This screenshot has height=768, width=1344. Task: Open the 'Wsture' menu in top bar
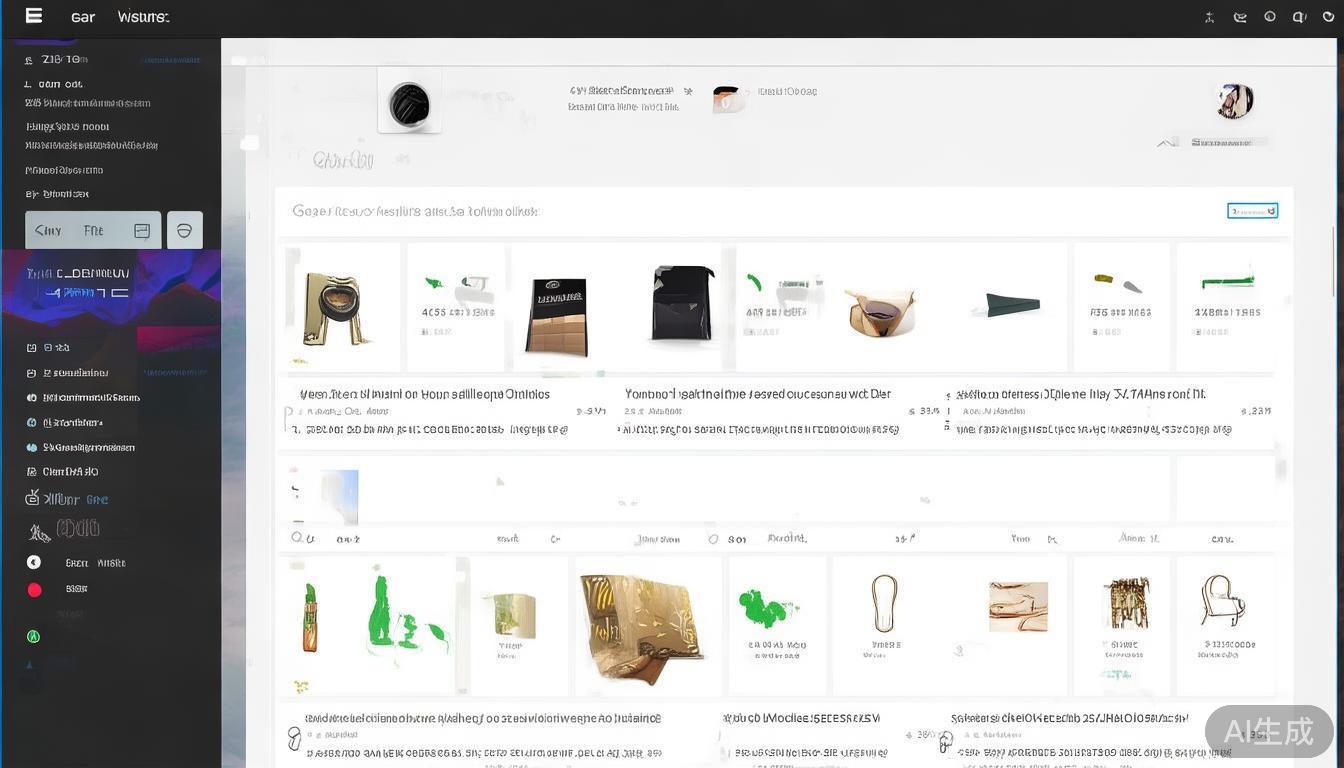pyautogui.click(x=143, y=17)
